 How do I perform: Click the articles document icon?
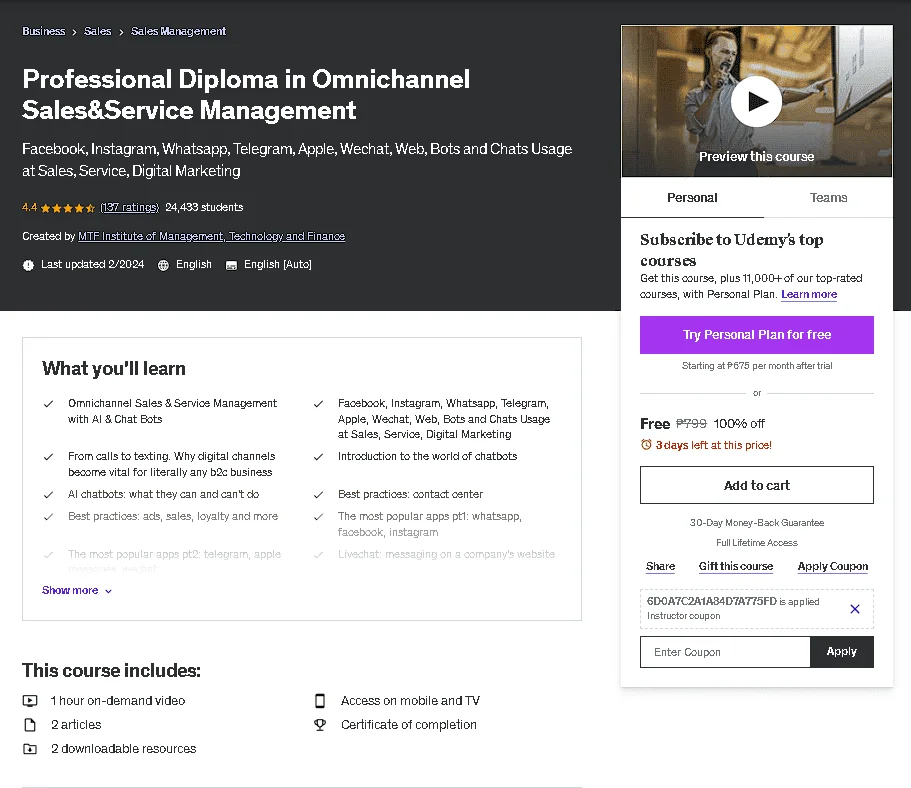pyautogui.click(x=30, y=725)
